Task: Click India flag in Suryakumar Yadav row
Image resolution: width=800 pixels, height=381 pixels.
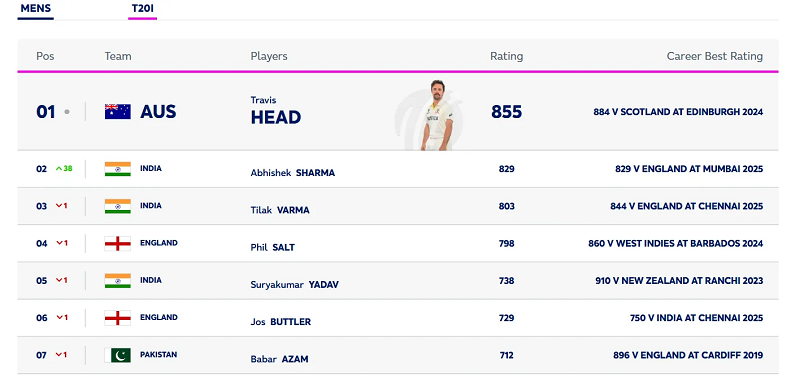Action: click(118, 281)
